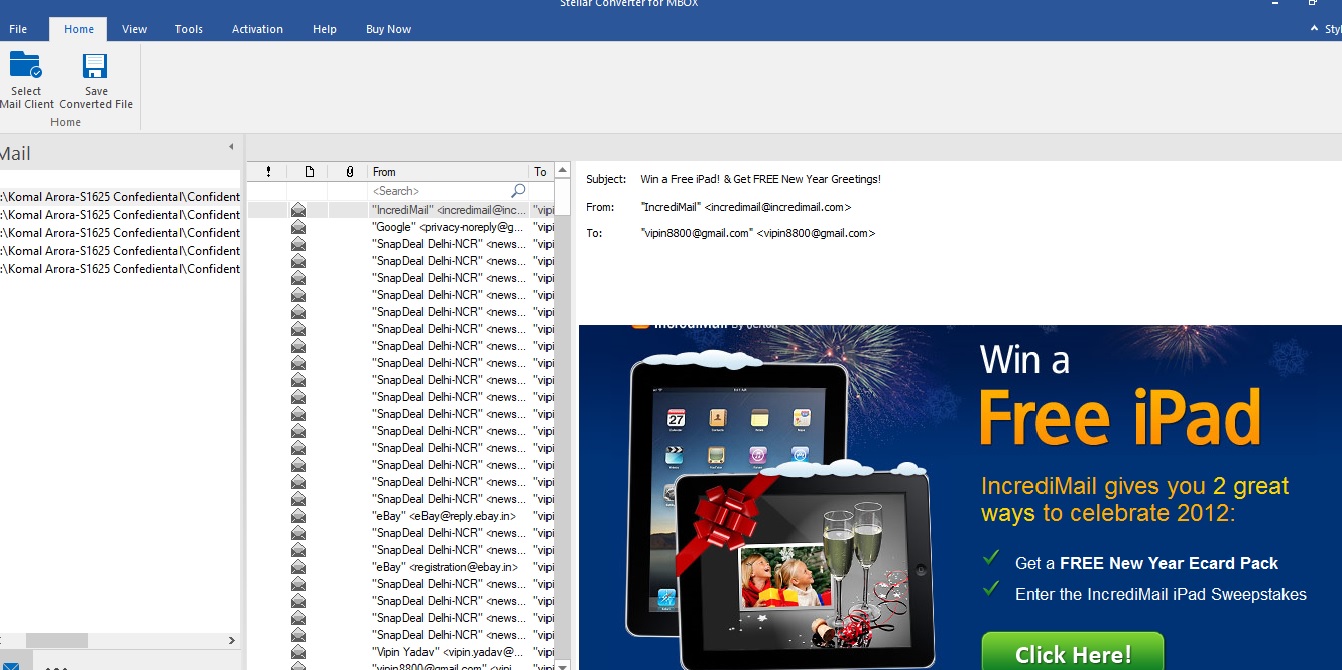Click the importance (!) column header
The image size is (1342, 670).
click(x=268, y=172)
